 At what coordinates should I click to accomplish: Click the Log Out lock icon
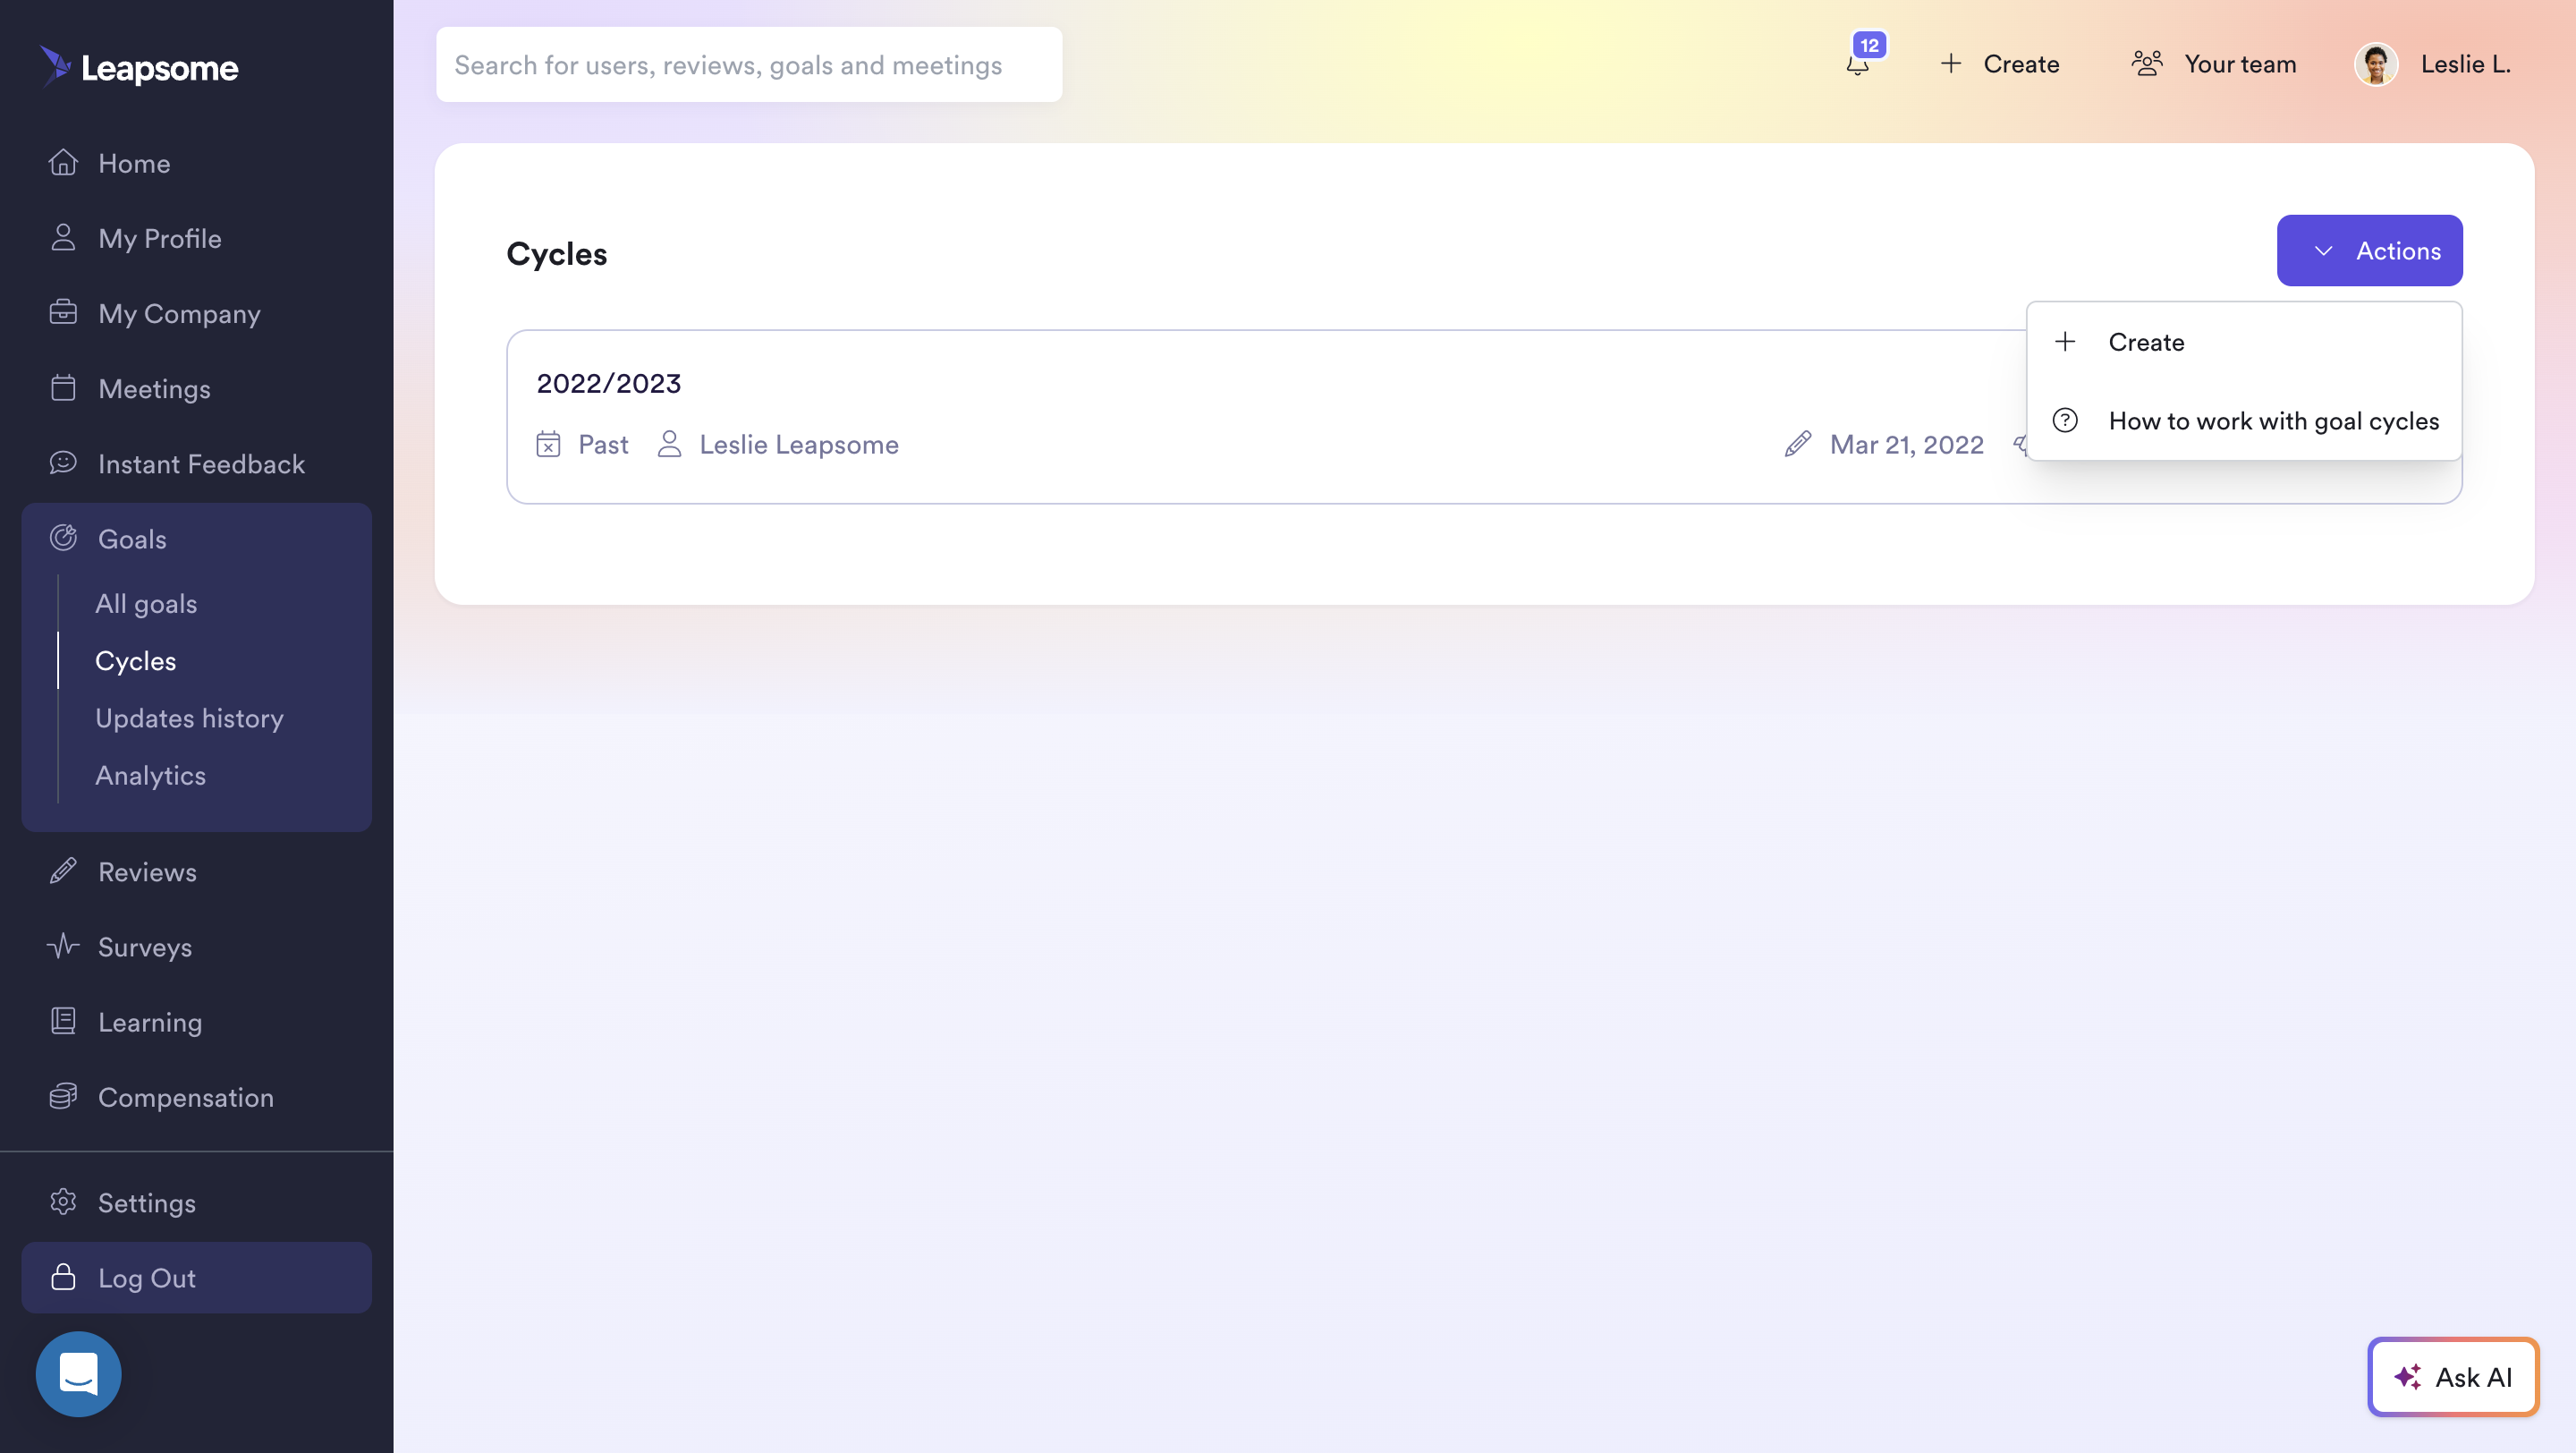tap(63, 1277)
